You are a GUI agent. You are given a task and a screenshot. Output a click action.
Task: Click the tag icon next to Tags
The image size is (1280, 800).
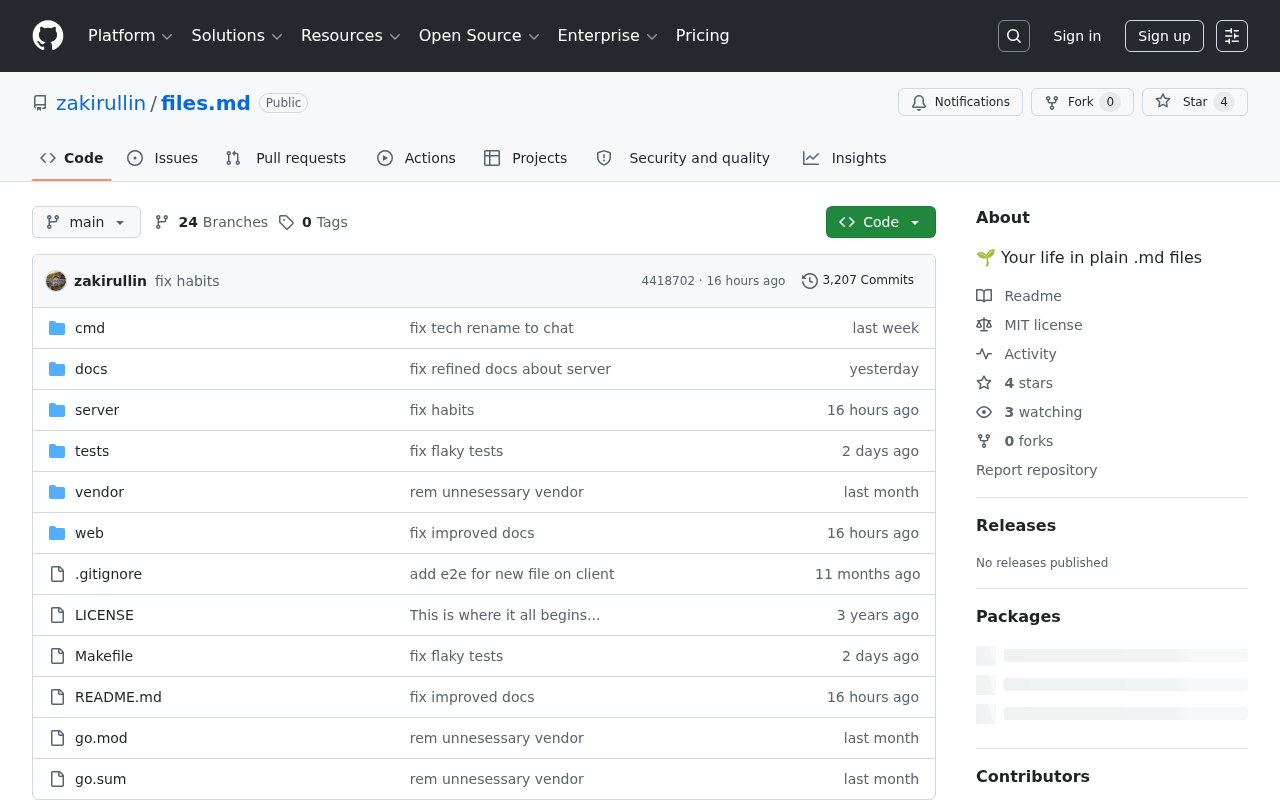pyautogui.click(x=286, y=222)
